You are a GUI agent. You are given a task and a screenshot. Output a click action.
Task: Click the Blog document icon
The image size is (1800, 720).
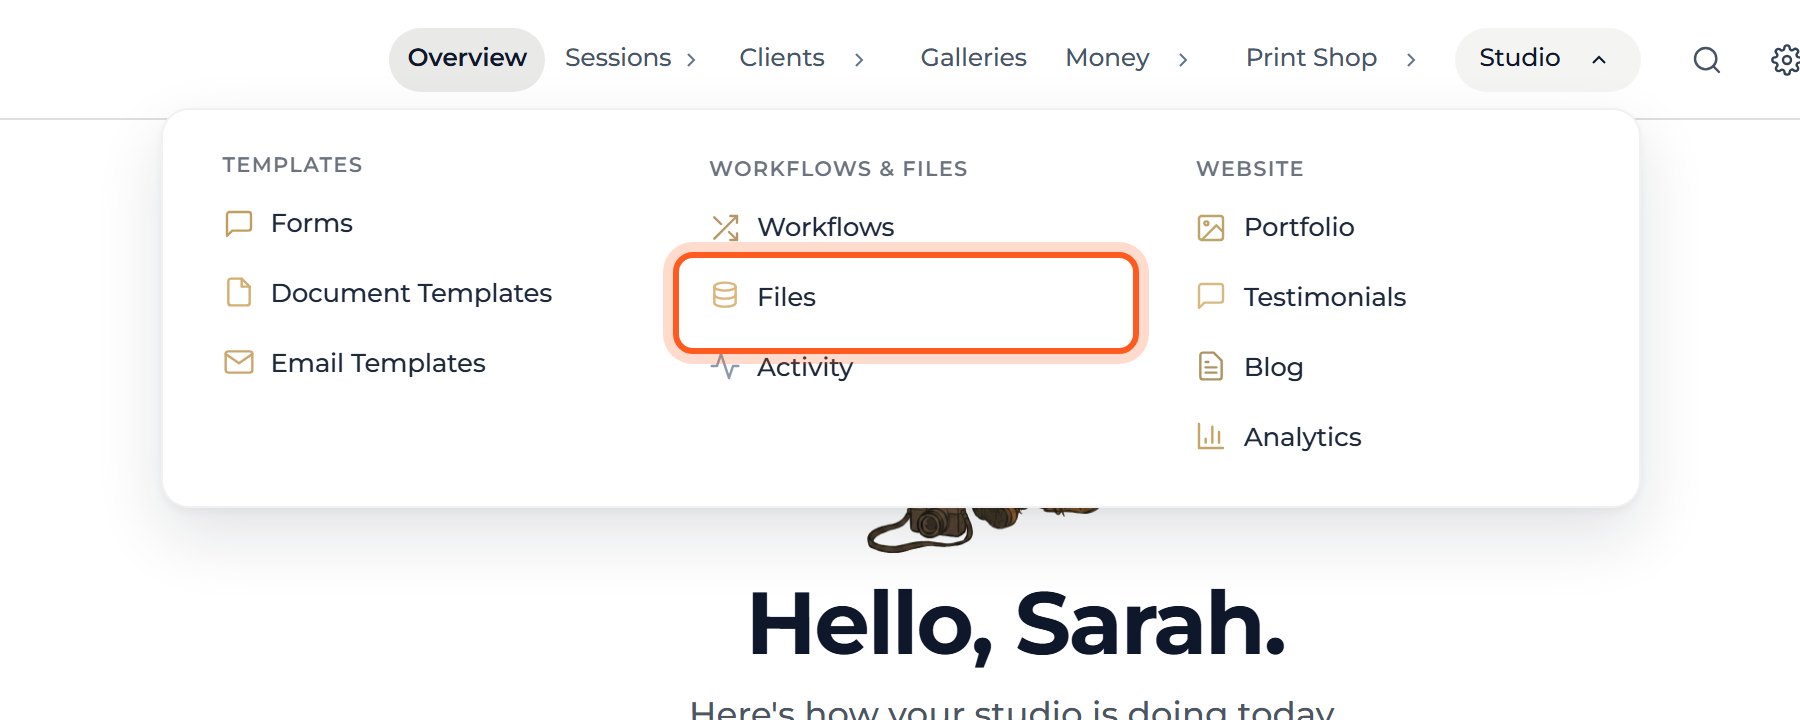[x=1211, y=367]
